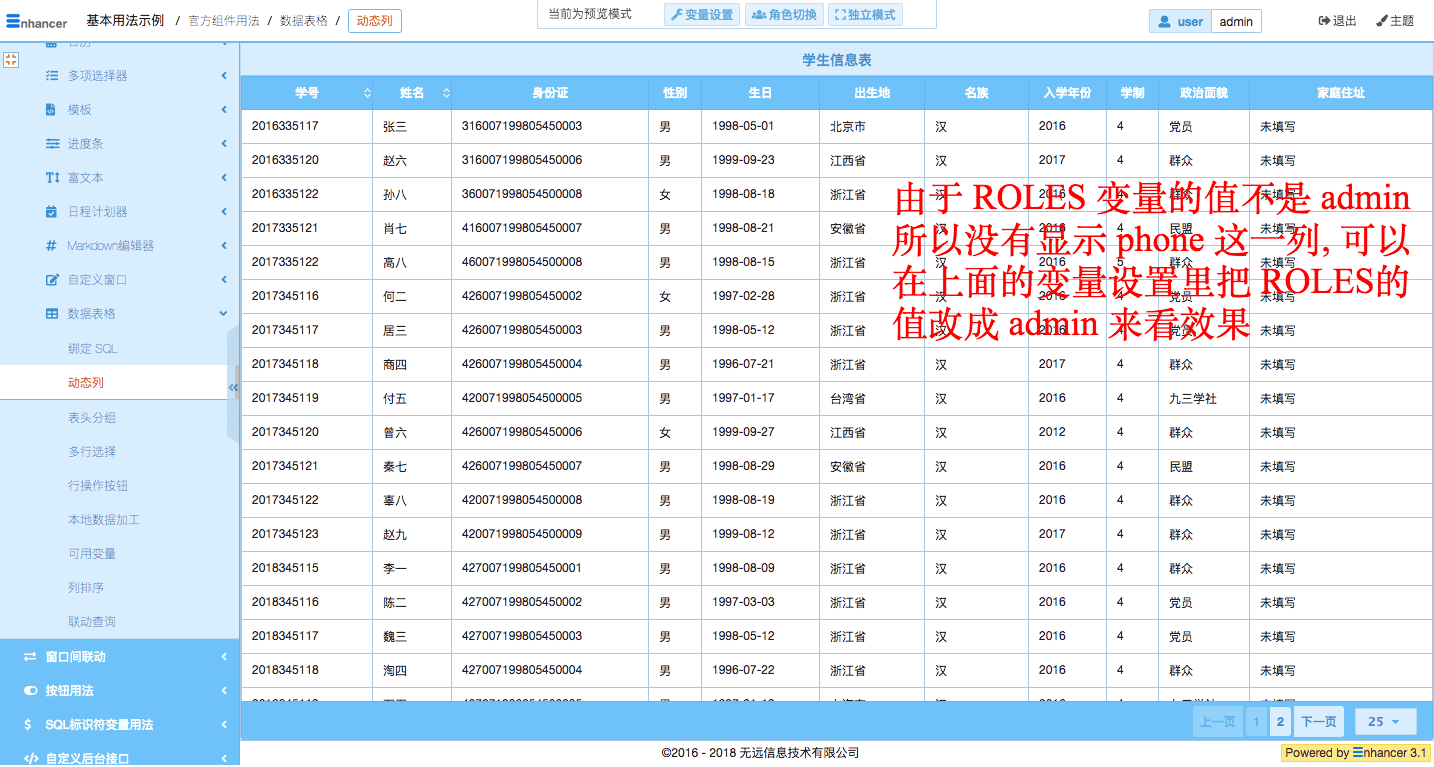The image size is (1434, 767).
Task: Open the page size dropdown showing 25
Action: click(x=1385, y=721)
